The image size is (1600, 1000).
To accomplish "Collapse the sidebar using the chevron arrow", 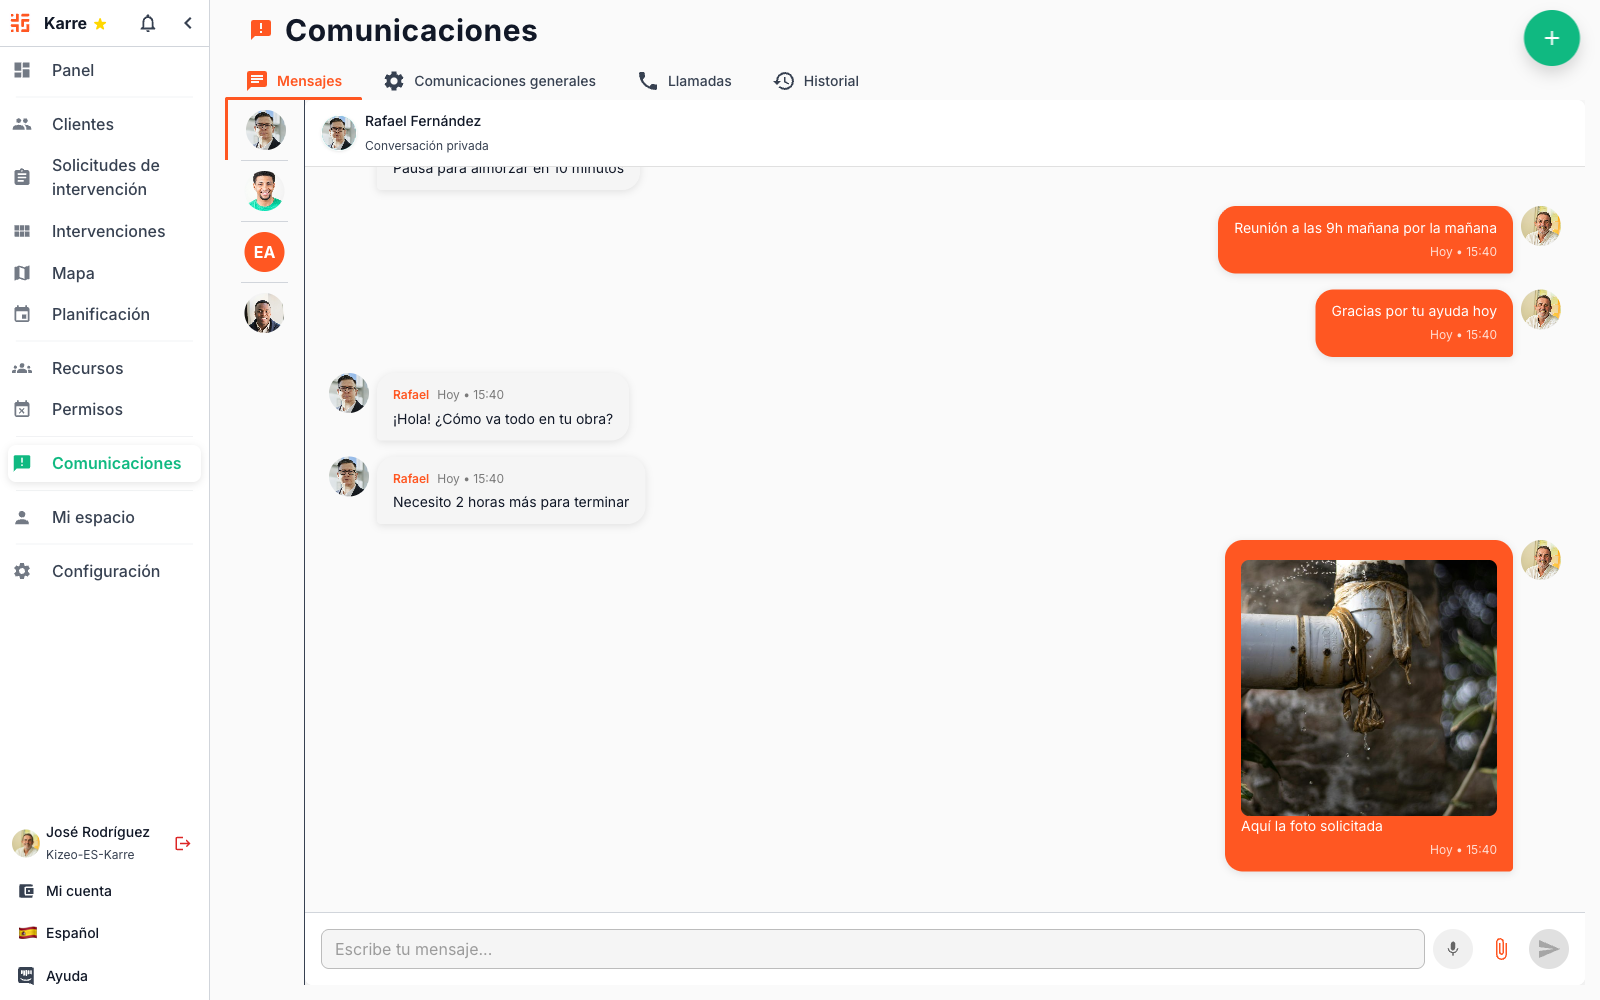I will pos(188,22).
